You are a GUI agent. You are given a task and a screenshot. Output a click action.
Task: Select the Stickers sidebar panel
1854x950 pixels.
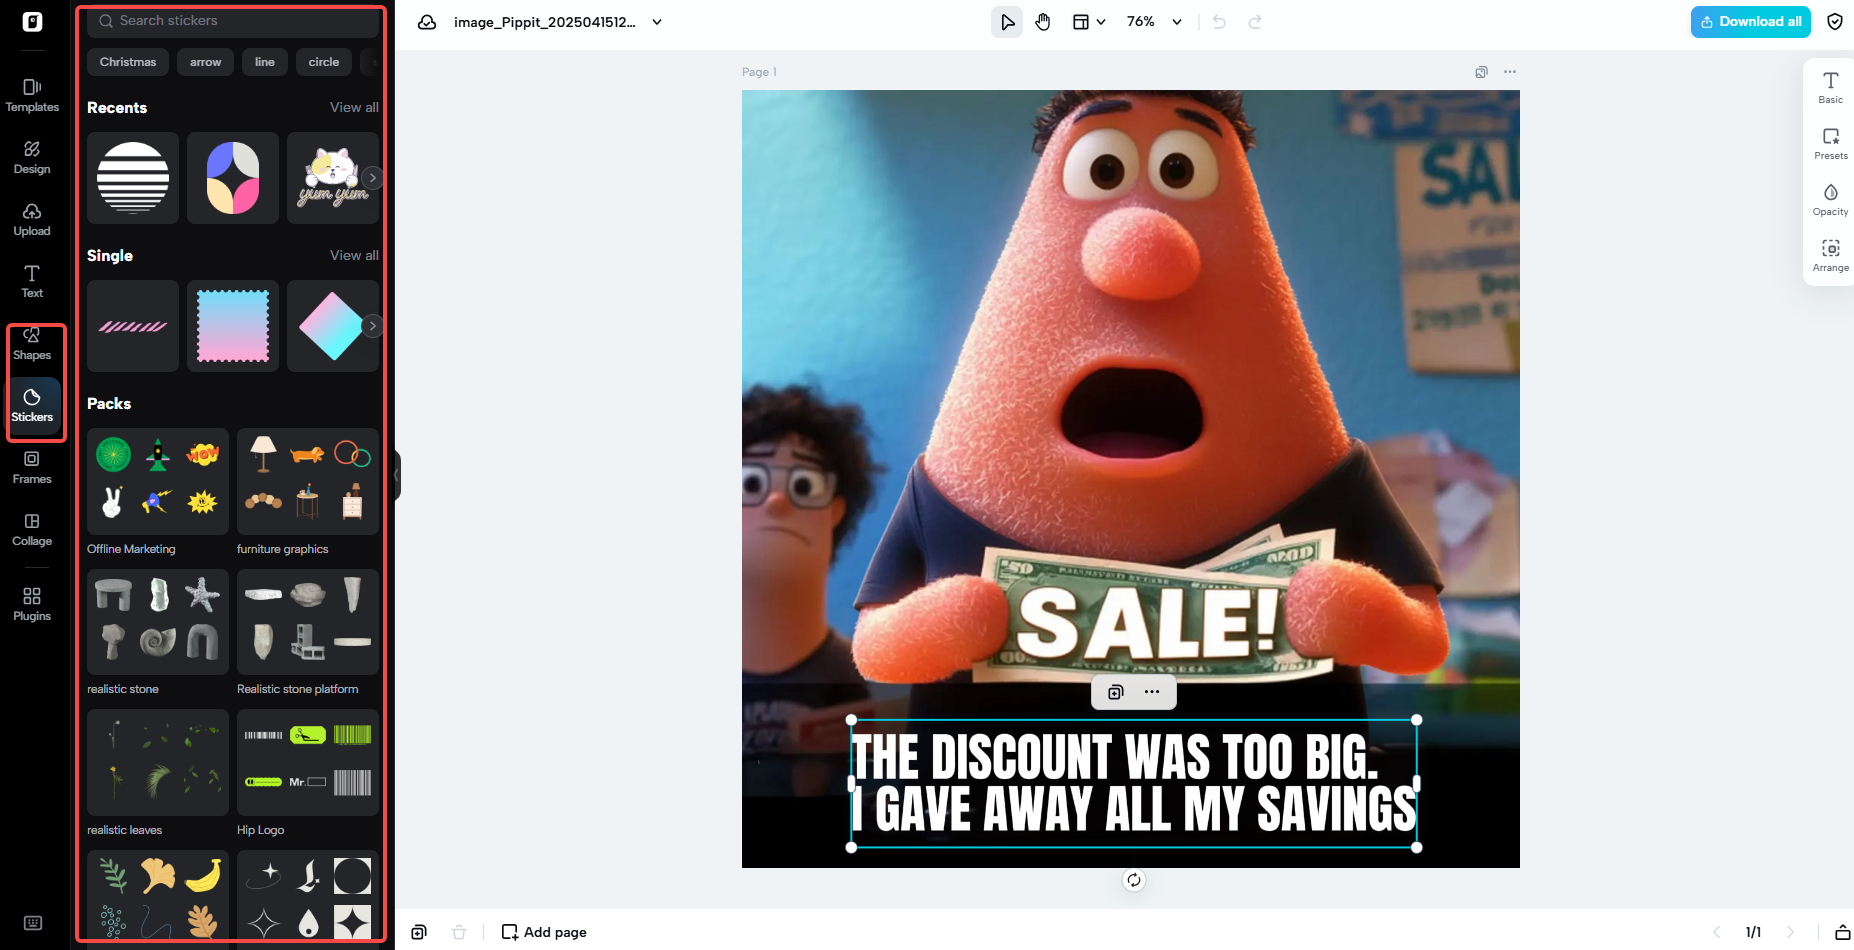[x=32, y=406]
